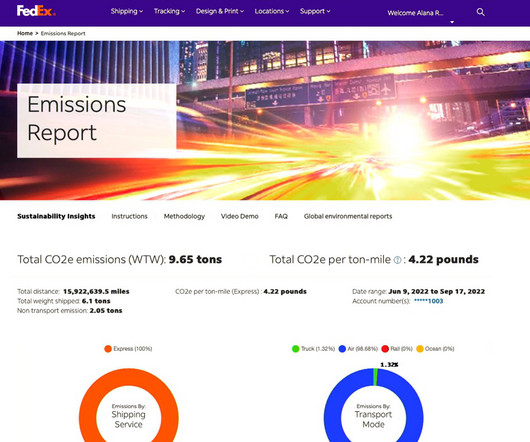Switch to the Methodology tab

(184, 216)
